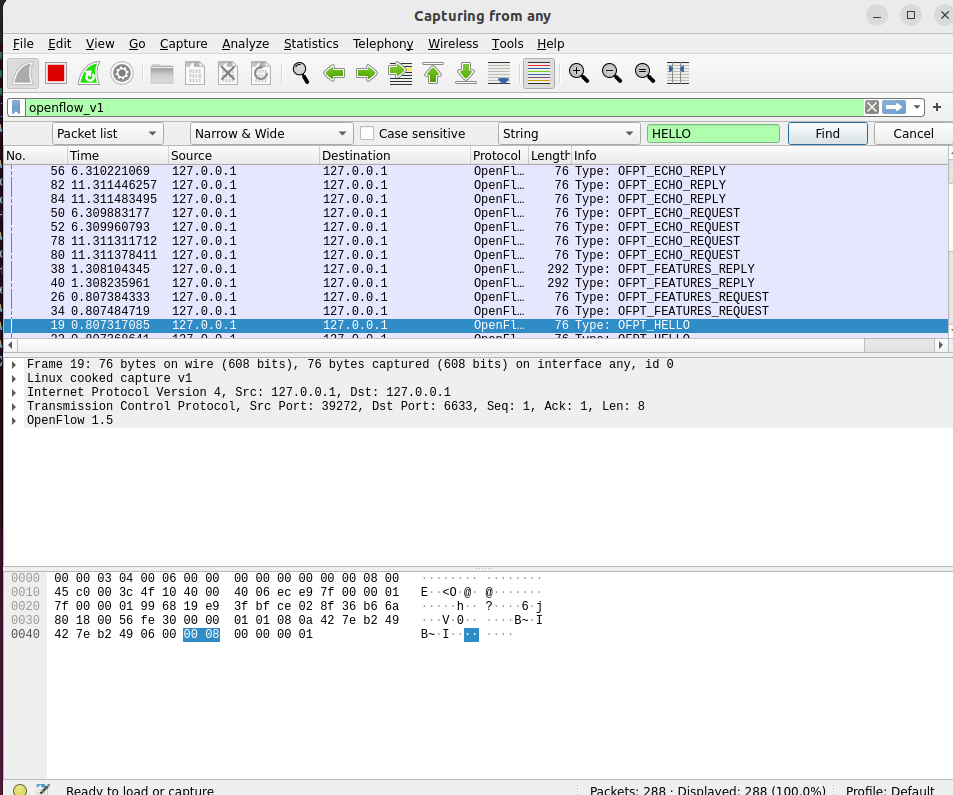
Task: Click Profile: Default in status bar
Action: tap(890, 790)
